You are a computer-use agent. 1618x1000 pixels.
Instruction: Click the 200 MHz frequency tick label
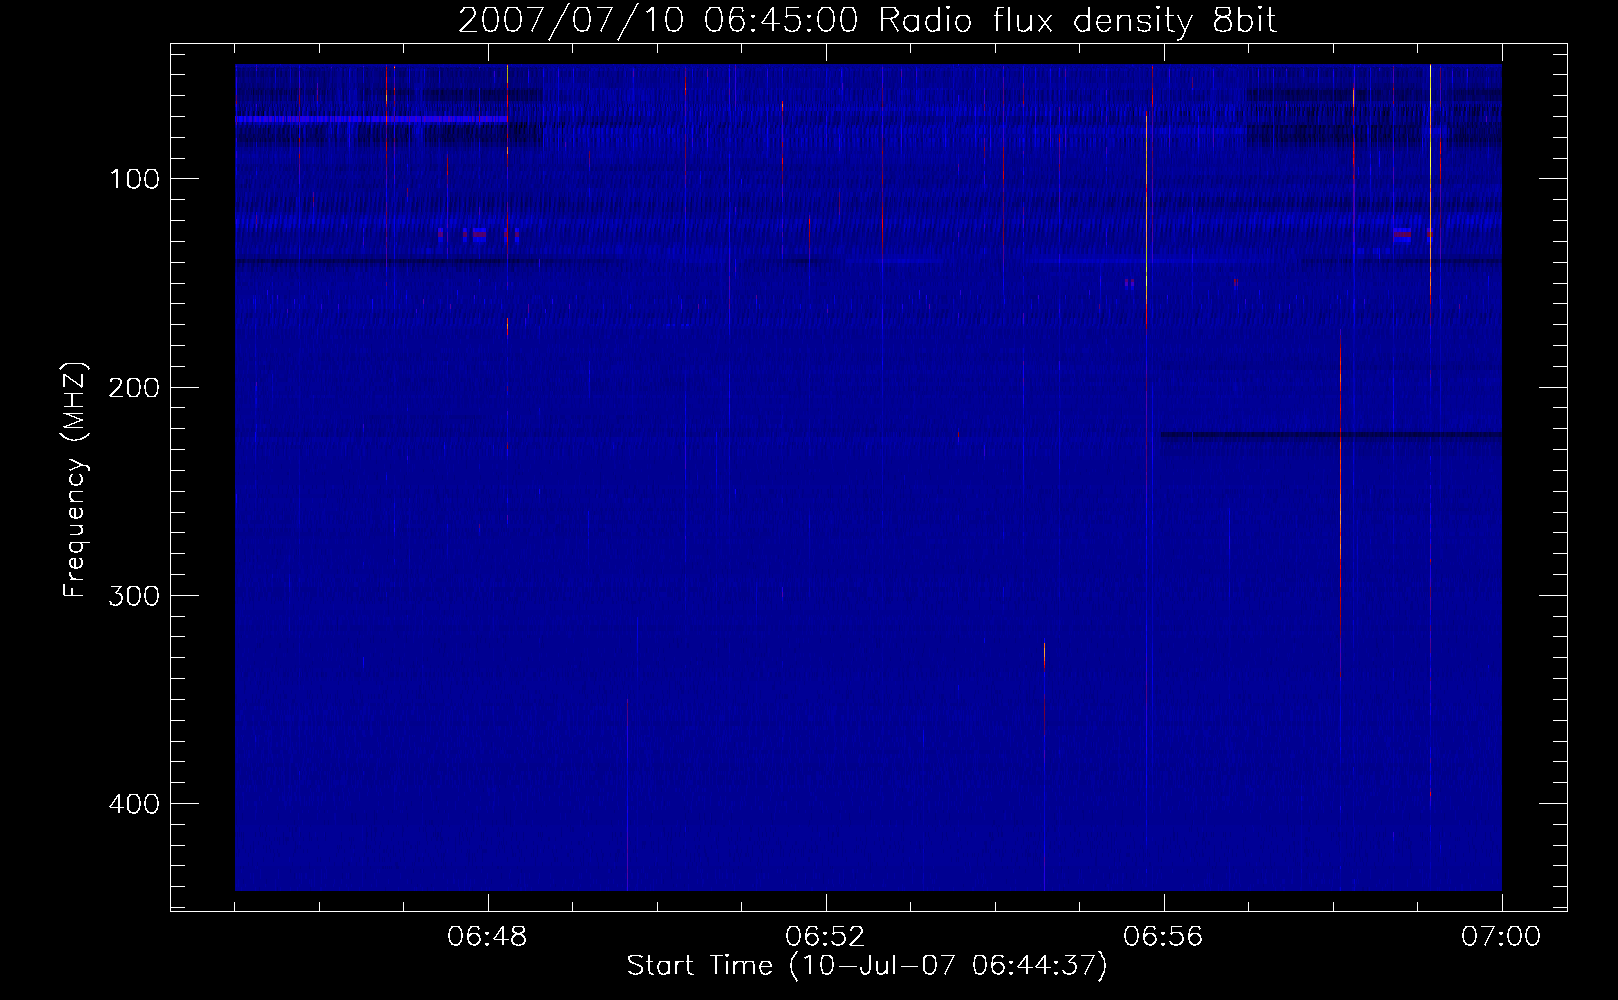pyautogui.click(x=134, y=387)
